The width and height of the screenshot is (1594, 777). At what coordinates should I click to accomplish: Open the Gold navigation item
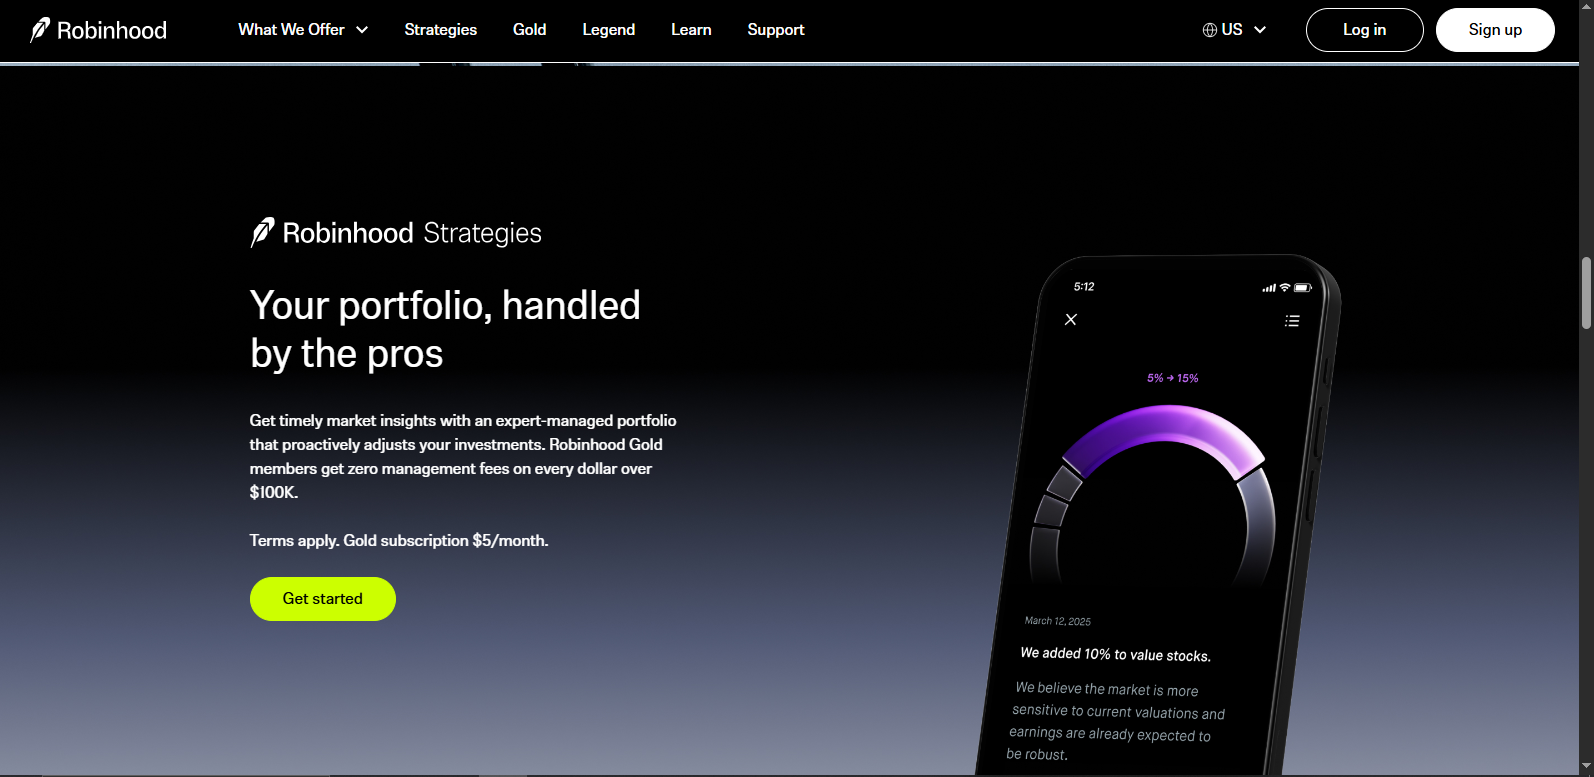[530, 30]
